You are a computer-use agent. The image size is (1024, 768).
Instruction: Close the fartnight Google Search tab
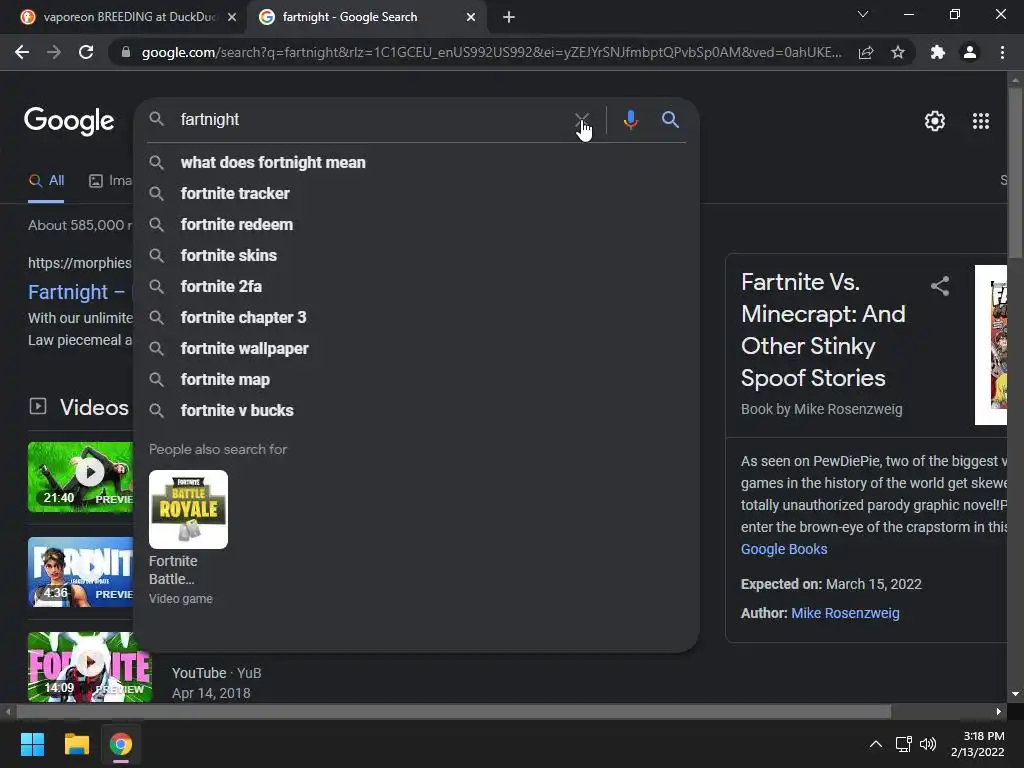471,17
